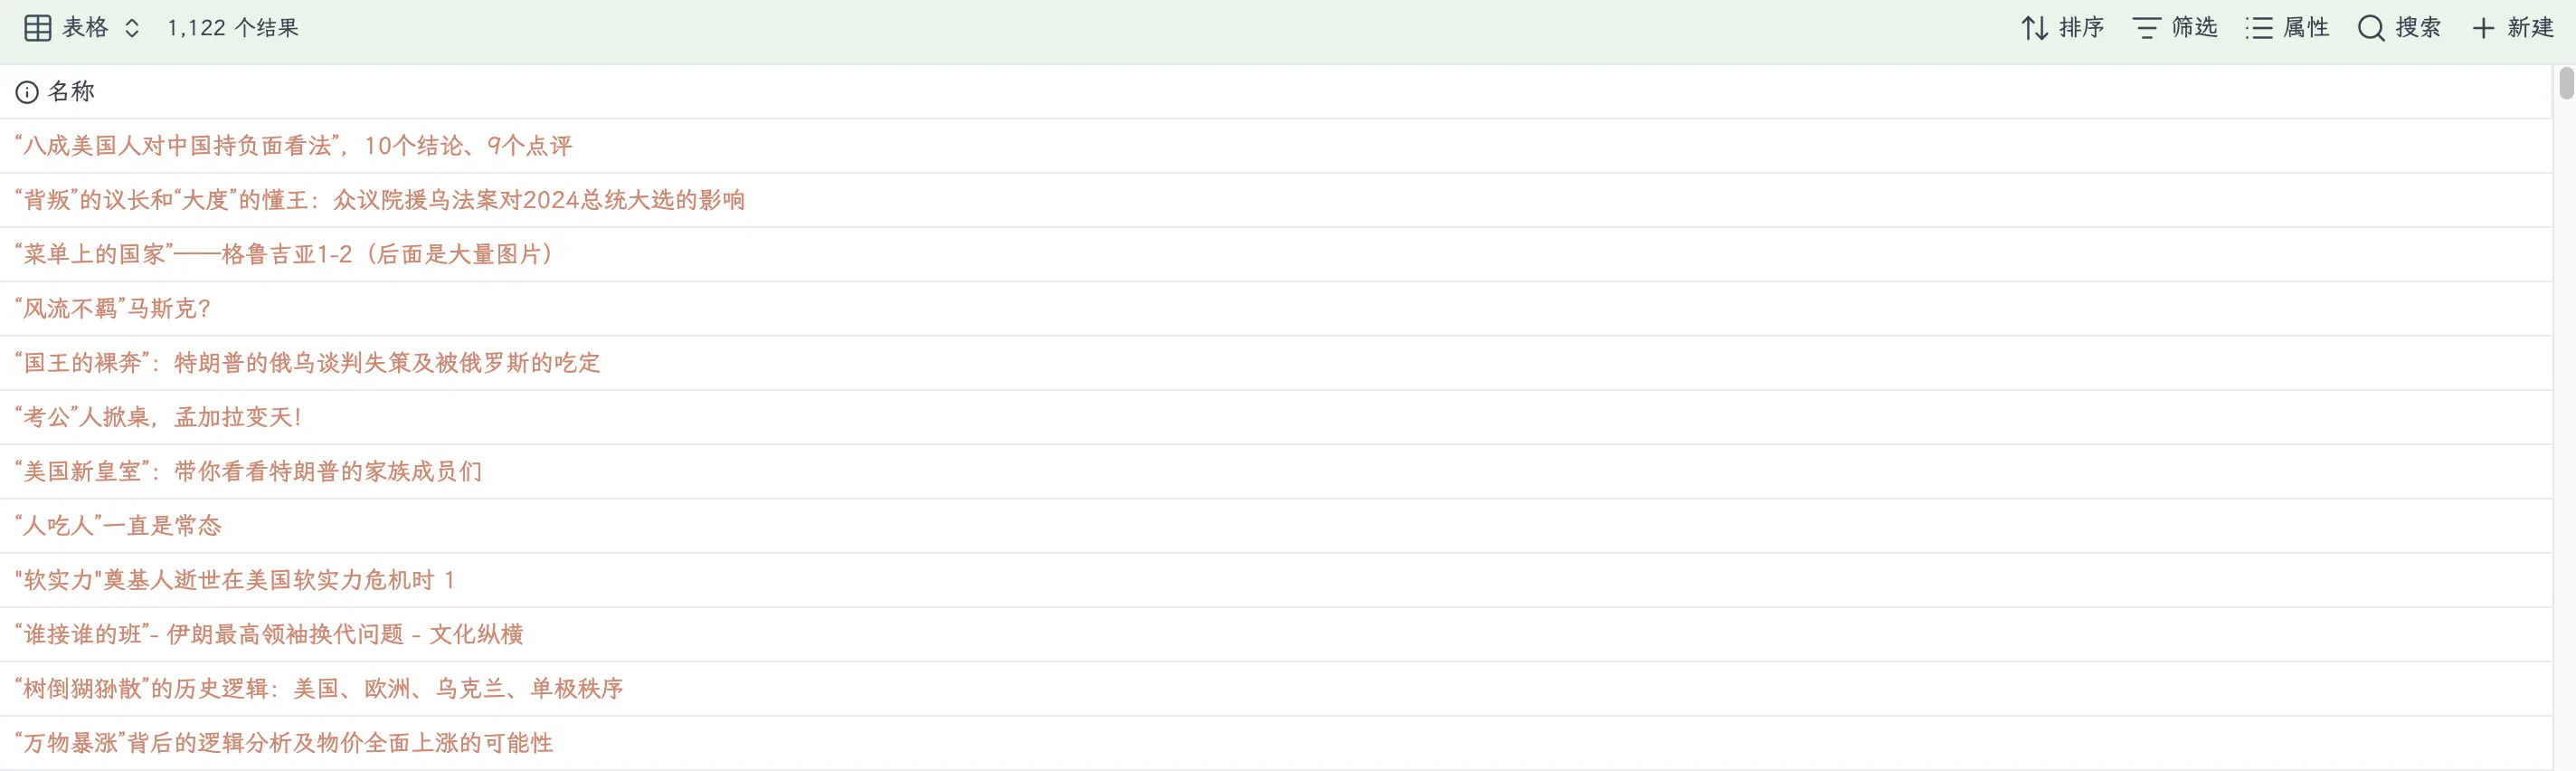Open the note "风流不羁"马斯克?
Screen dimensions: 2576x771
tap(113, 309)
